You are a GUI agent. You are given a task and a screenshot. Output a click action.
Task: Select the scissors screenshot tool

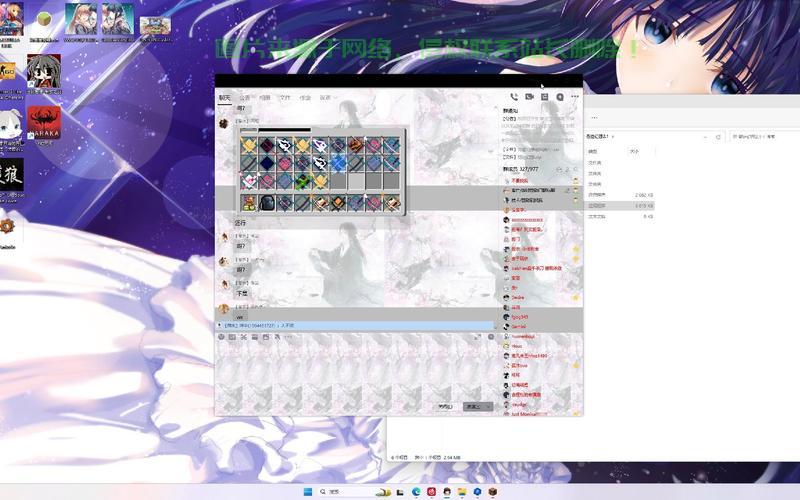(x=243, y=337)
